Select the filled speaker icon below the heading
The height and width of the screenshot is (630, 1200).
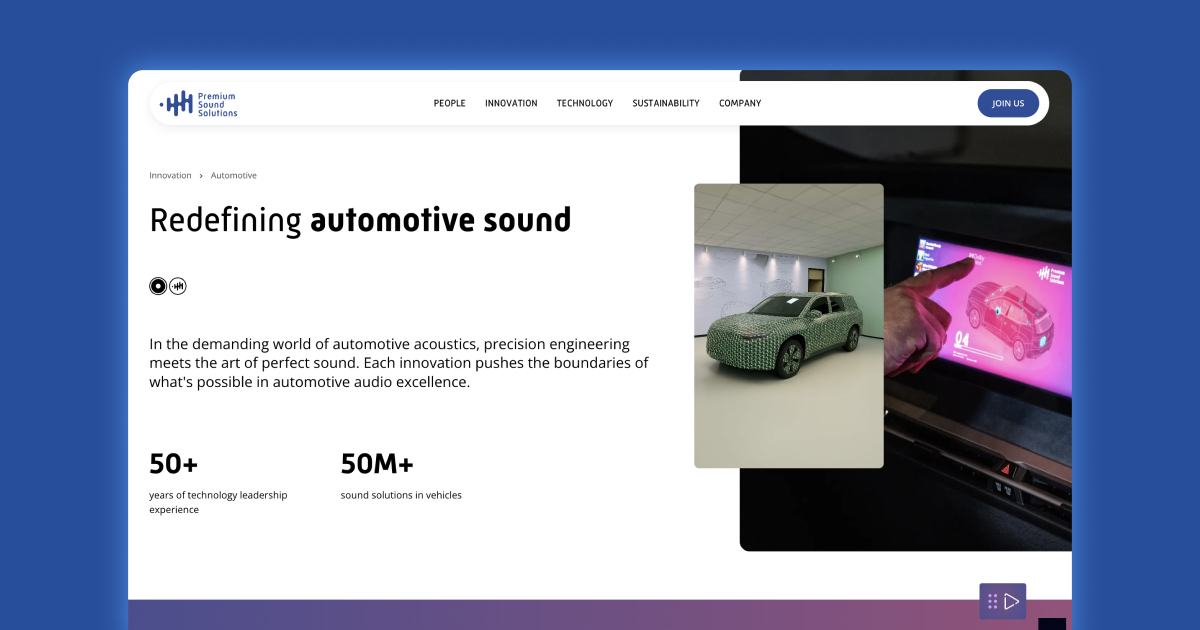tap(158, 286)
